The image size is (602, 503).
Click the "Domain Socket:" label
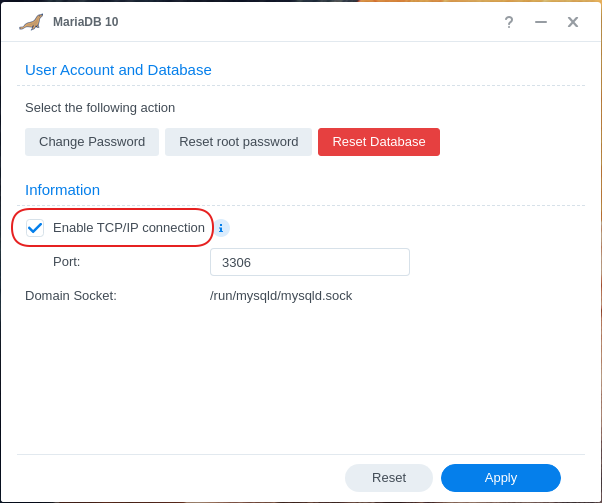click(71, 296)
